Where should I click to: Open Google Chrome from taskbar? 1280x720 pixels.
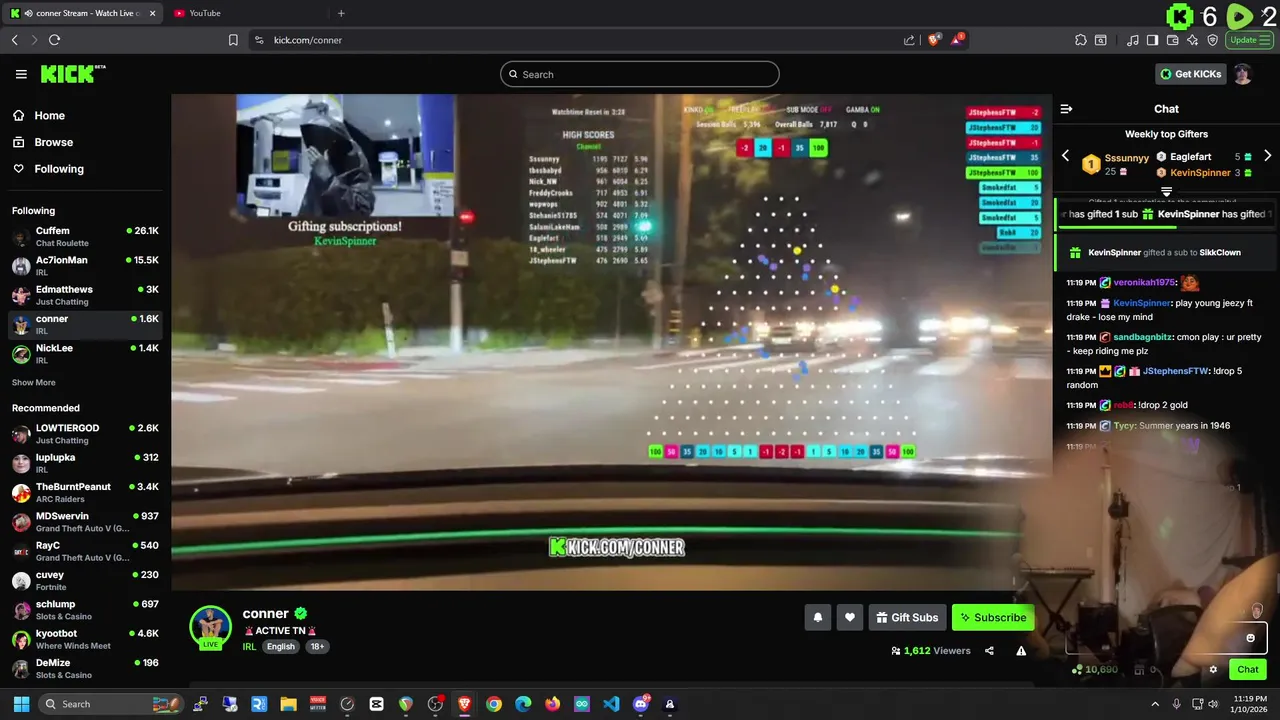click(x=494, y=704)
